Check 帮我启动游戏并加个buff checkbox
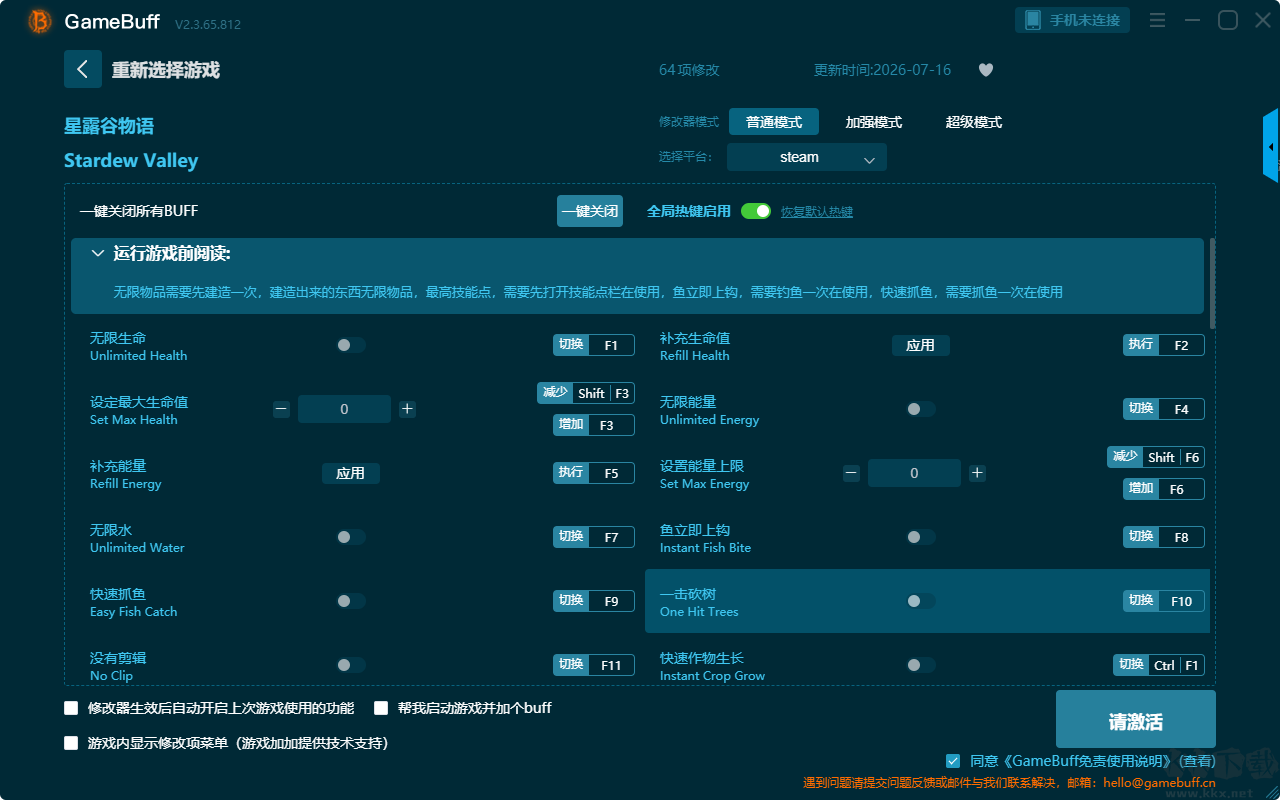 [381, 708]
